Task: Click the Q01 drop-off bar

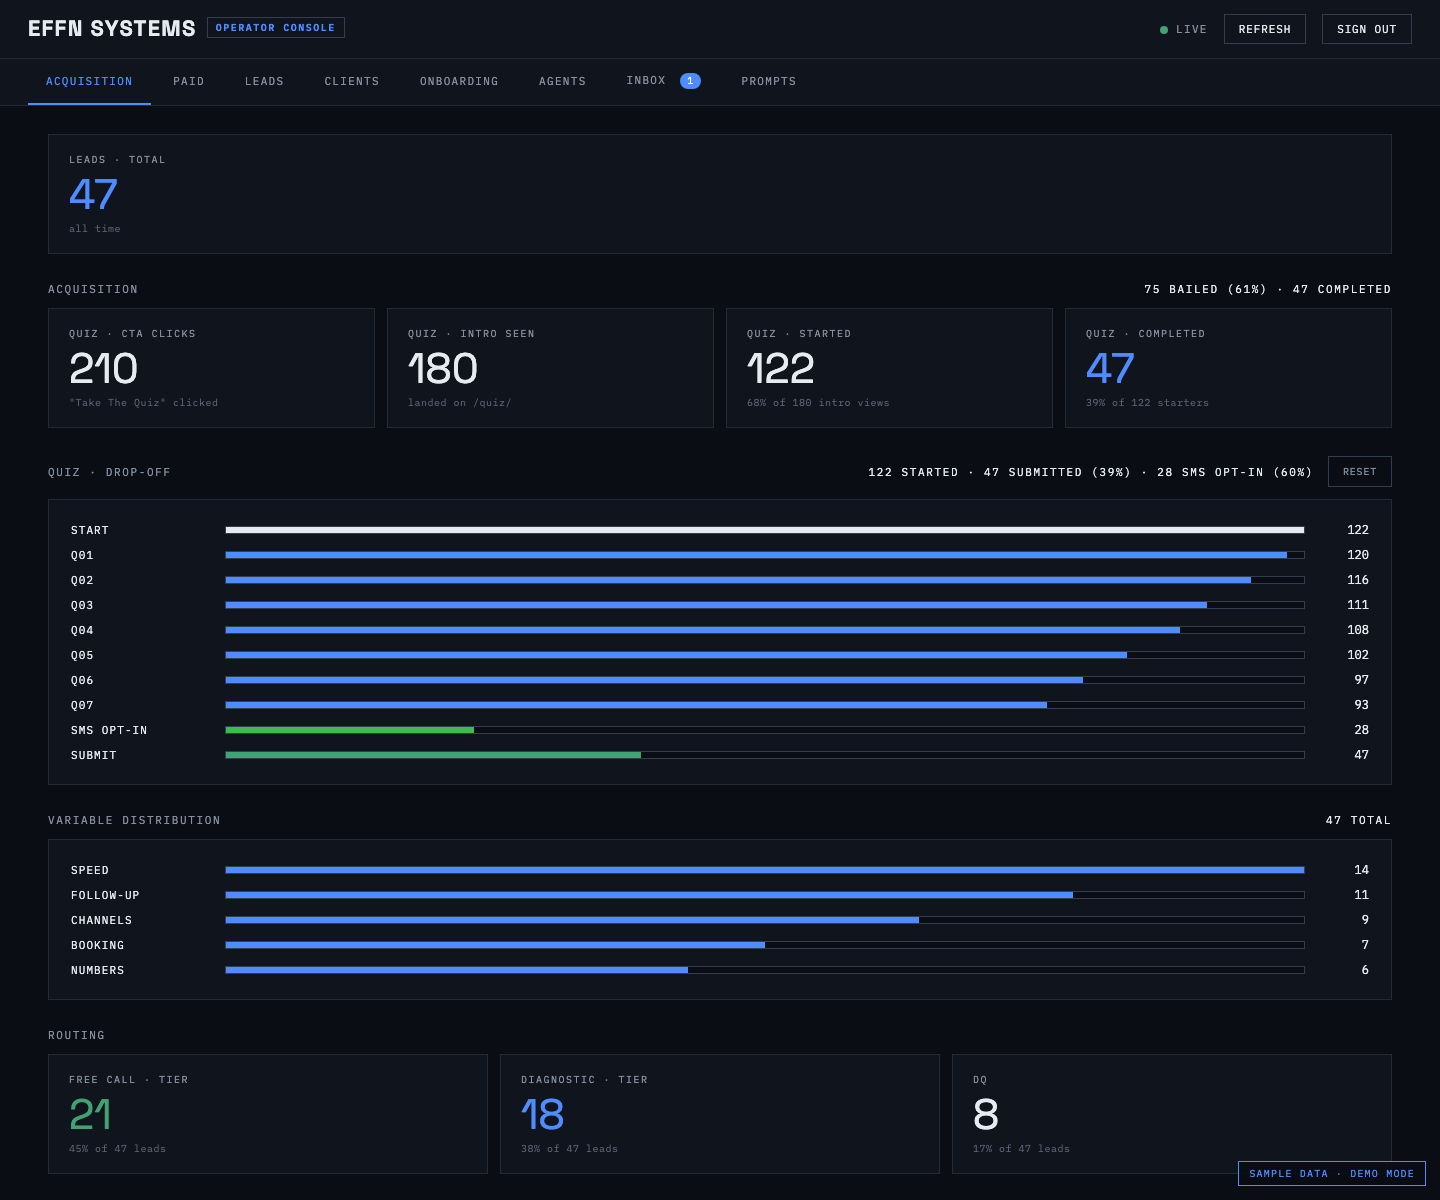Action: pos(765,555)
